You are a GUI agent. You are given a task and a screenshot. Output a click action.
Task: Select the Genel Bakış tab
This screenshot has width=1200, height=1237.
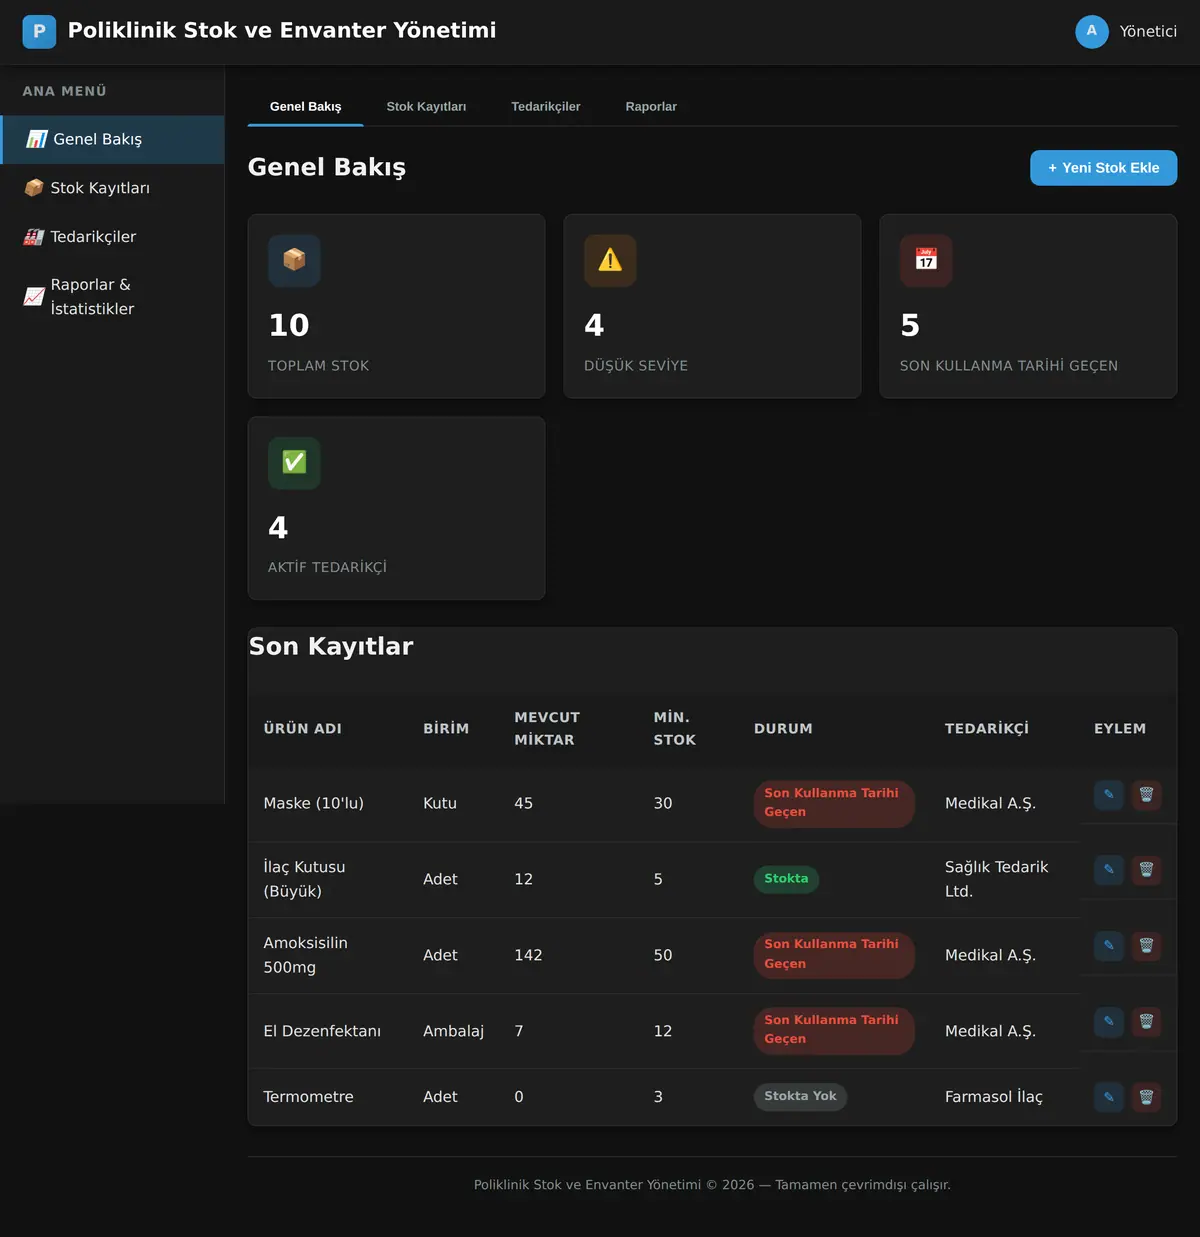[x=305, y=107]
